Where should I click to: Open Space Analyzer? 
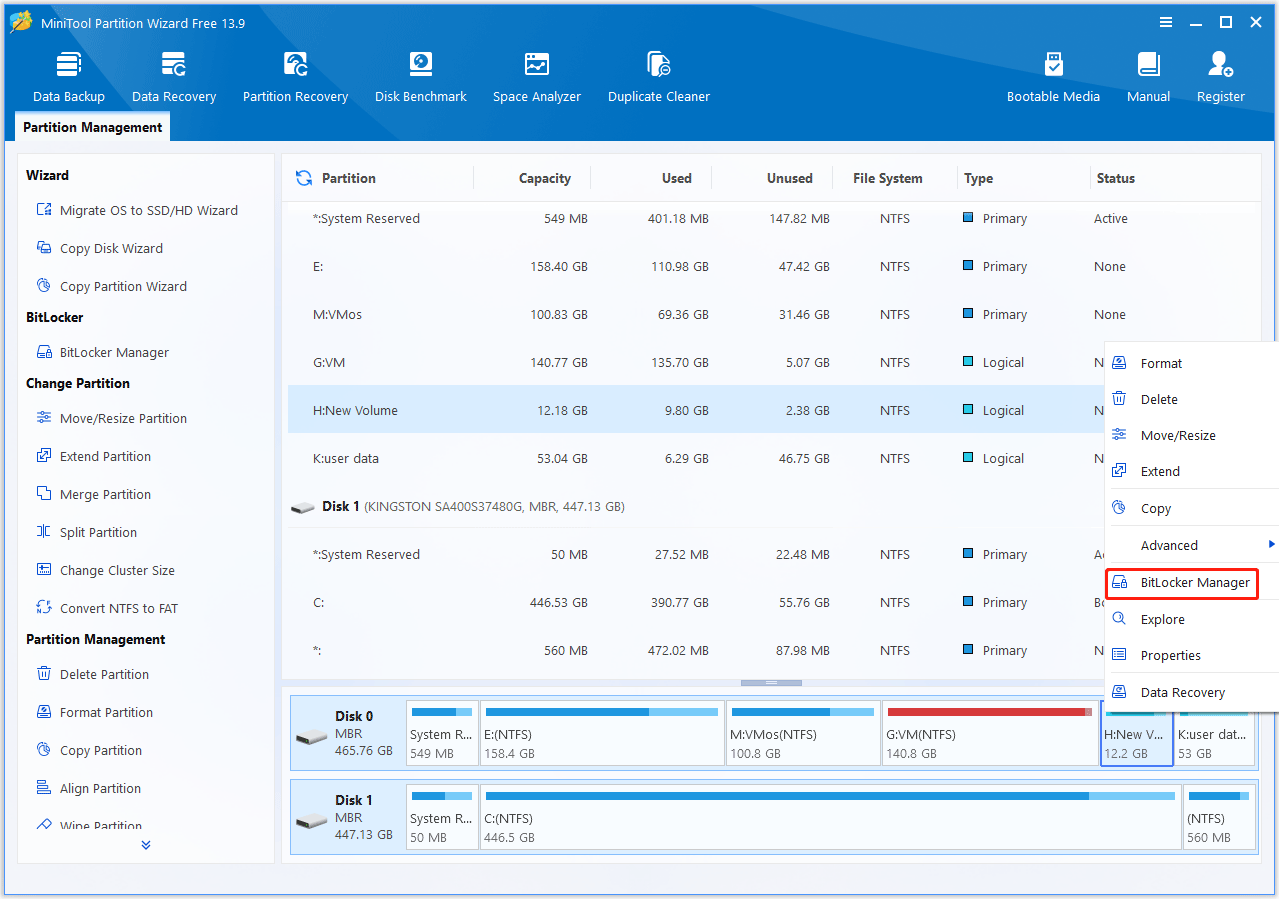point(537,78)
